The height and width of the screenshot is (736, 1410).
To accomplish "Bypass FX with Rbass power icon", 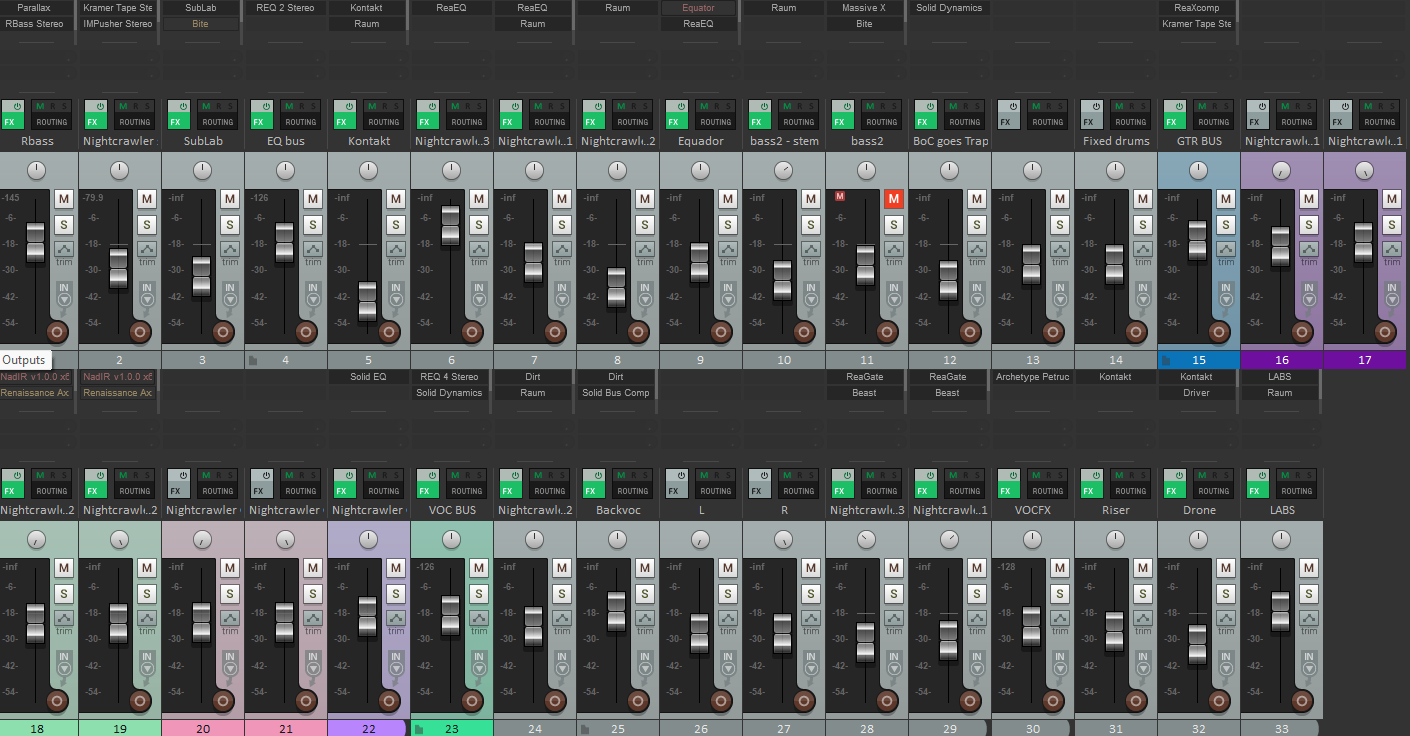I will 17,106.
